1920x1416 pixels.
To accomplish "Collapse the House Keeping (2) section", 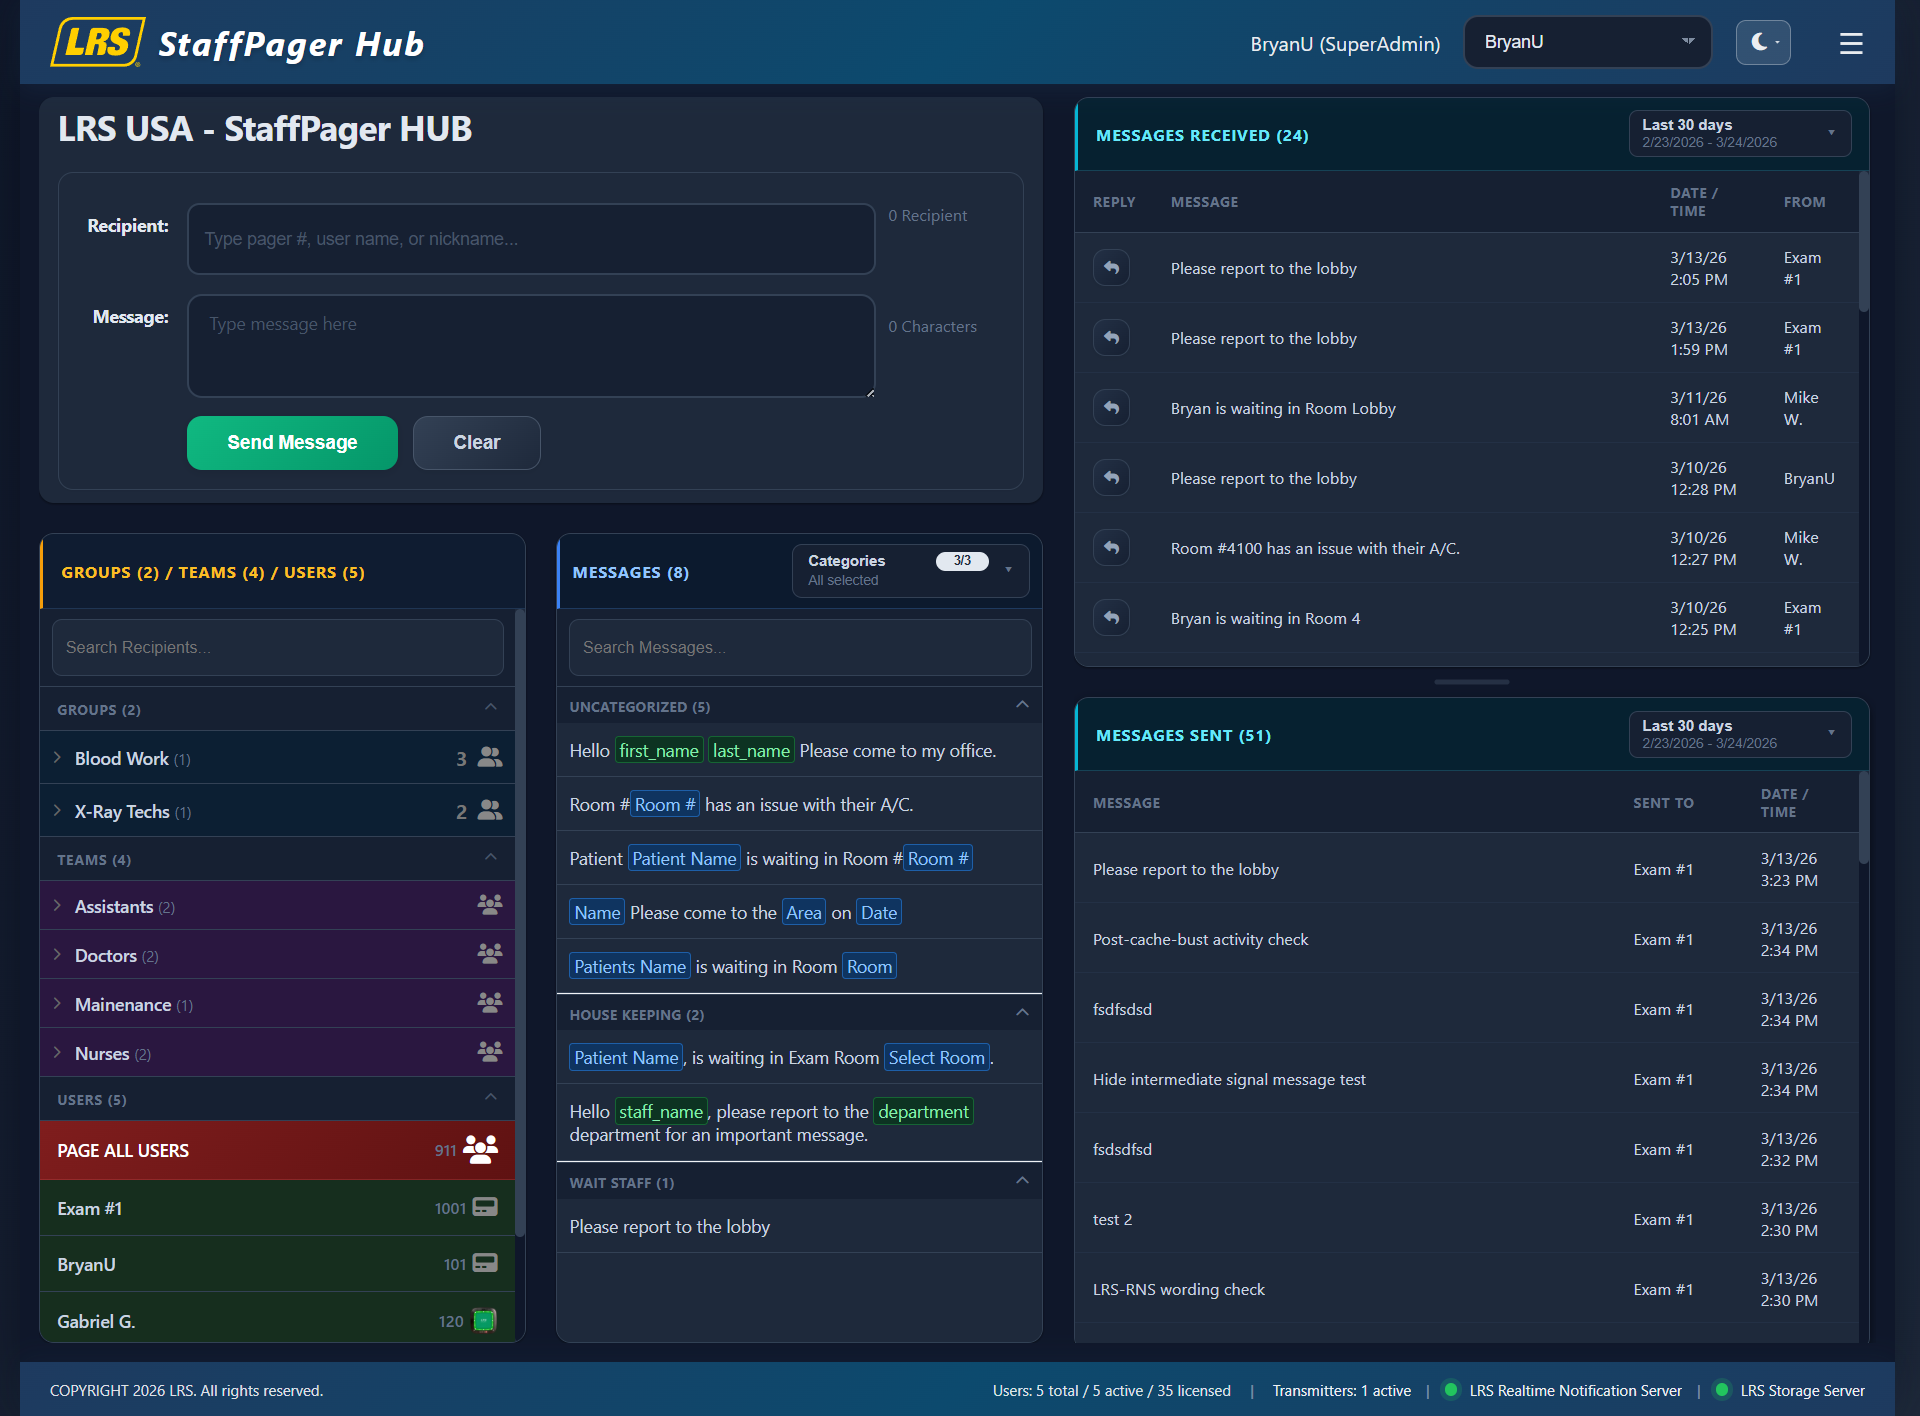I will [1022, 1013].
